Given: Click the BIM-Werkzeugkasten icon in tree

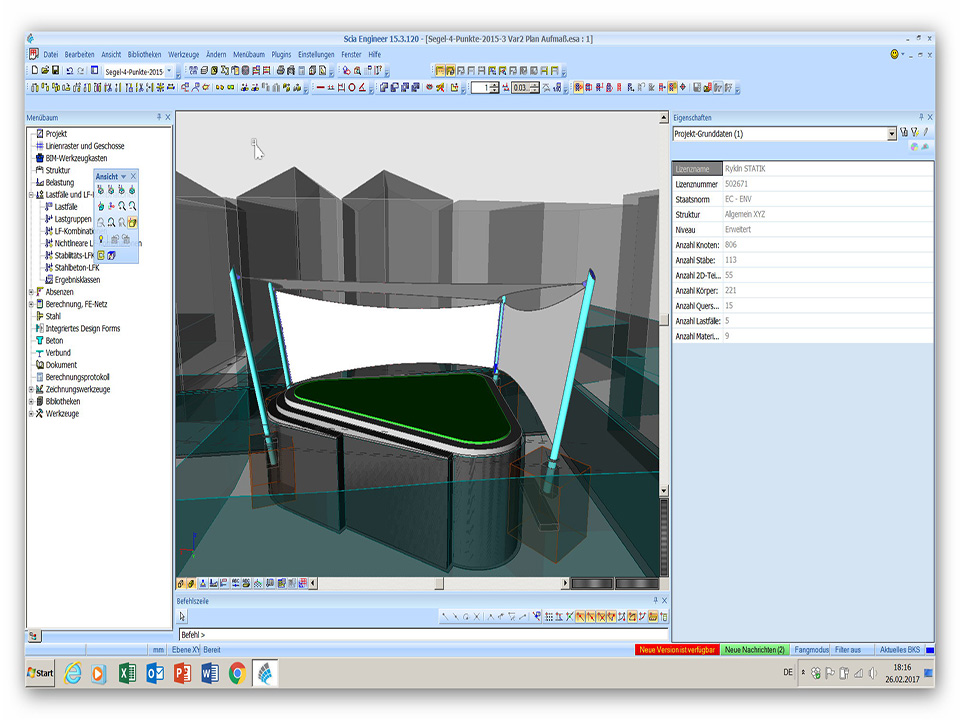Looking at the screenshot, I should (39, 158).
